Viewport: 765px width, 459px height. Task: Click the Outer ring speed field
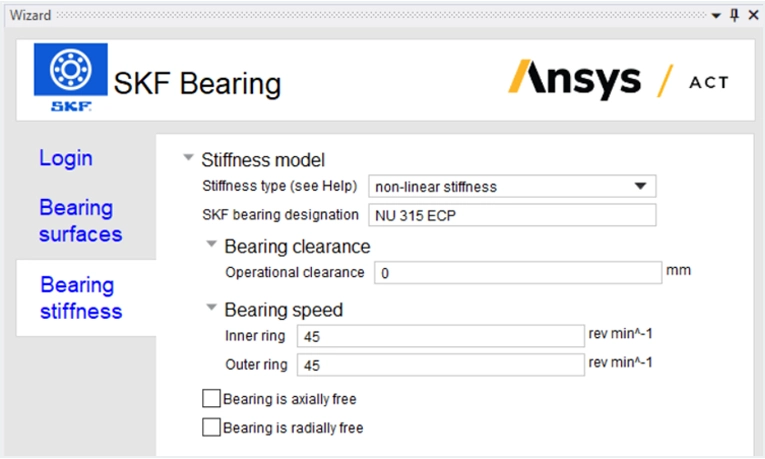click(x=441, y=365)
